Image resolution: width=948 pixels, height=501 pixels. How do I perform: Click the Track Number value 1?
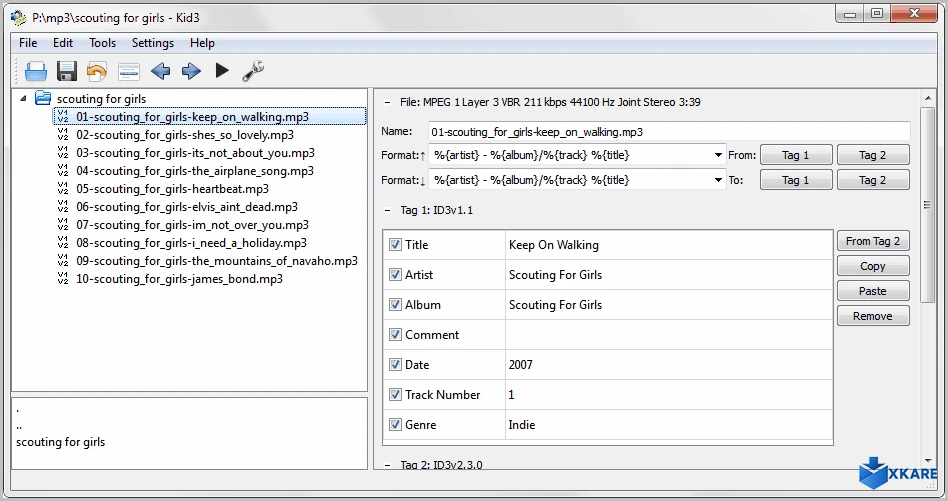point(511,395)
